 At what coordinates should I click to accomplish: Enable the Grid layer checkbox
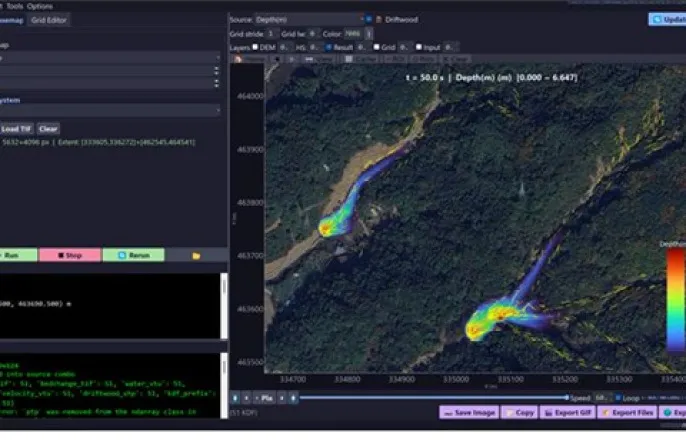tap(376, 47)
